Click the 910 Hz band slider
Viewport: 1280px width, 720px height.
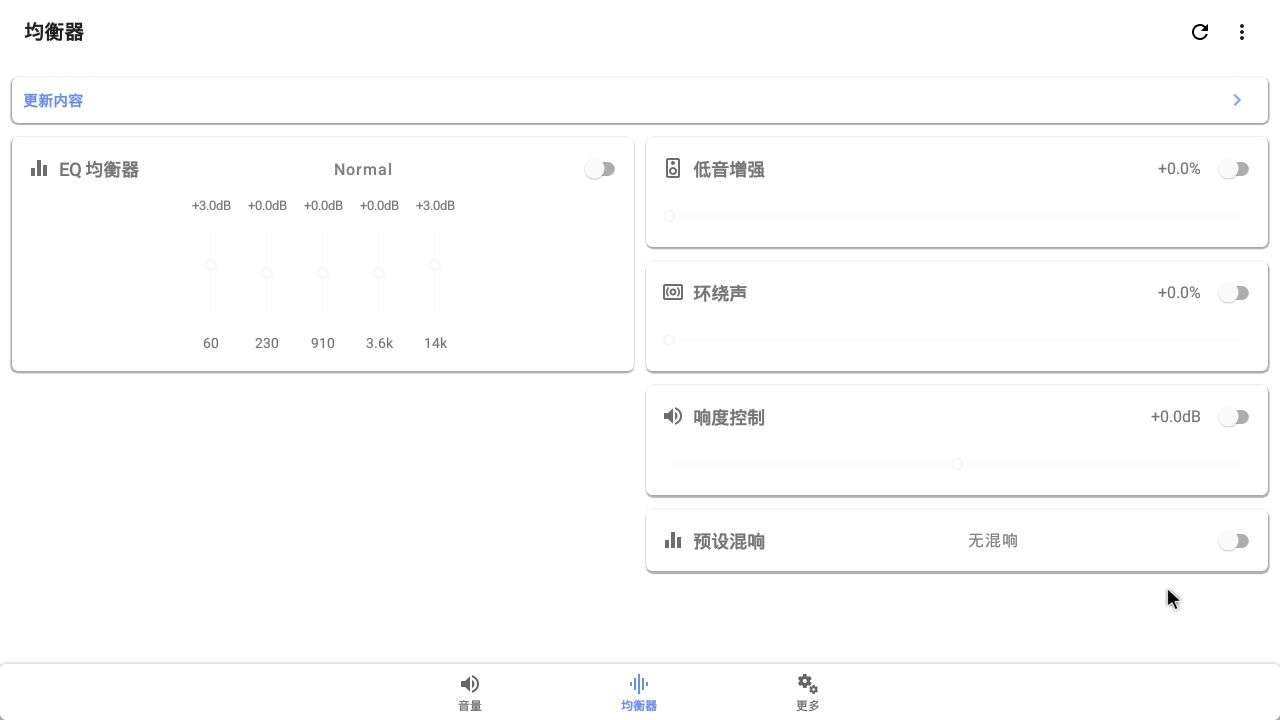[x=323, y=272]
